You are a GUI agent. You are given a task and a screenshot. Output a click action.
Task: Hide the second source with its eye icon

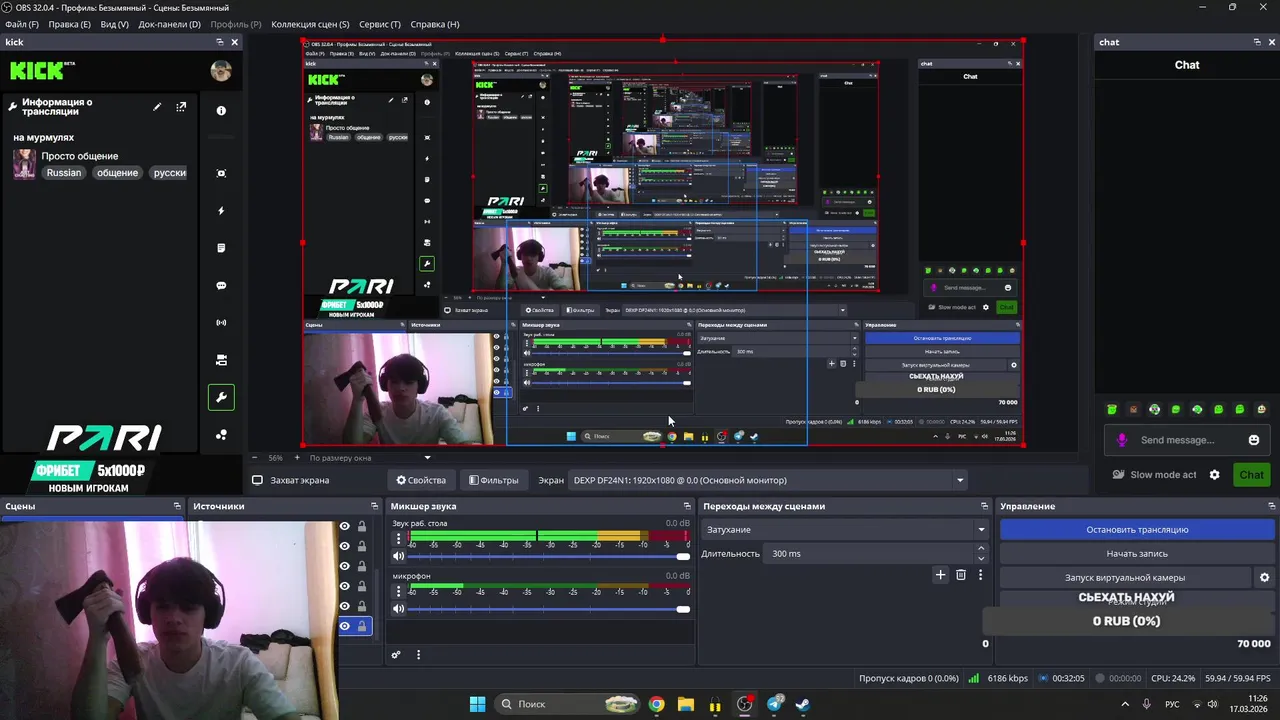point(345,546)
